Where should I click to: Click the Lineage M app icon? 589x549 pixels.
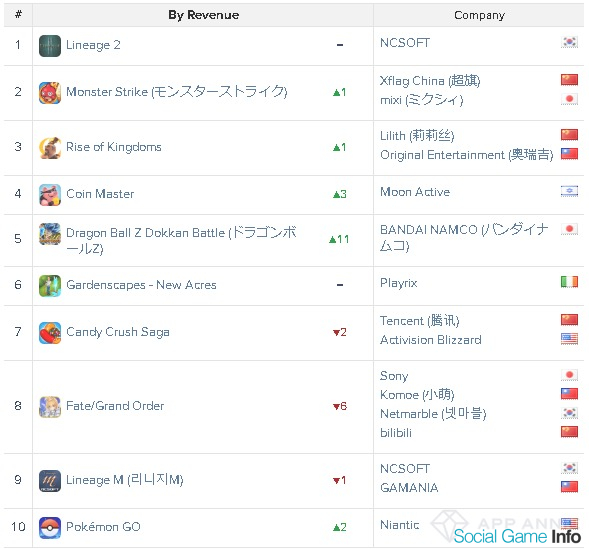(50, 481)
